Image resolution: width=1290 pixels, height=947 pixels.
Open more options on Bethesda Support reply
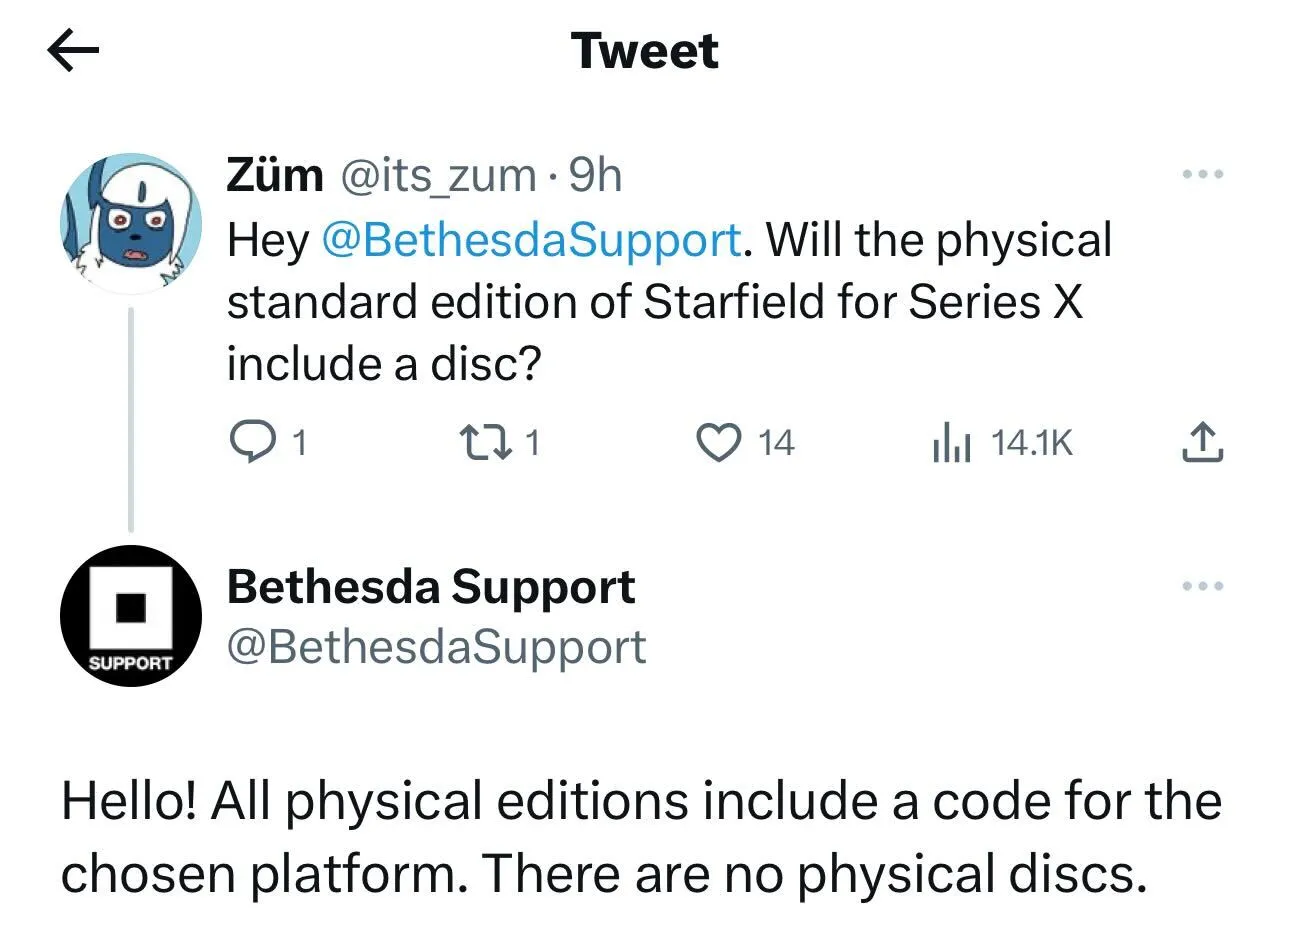[1201, 586]
